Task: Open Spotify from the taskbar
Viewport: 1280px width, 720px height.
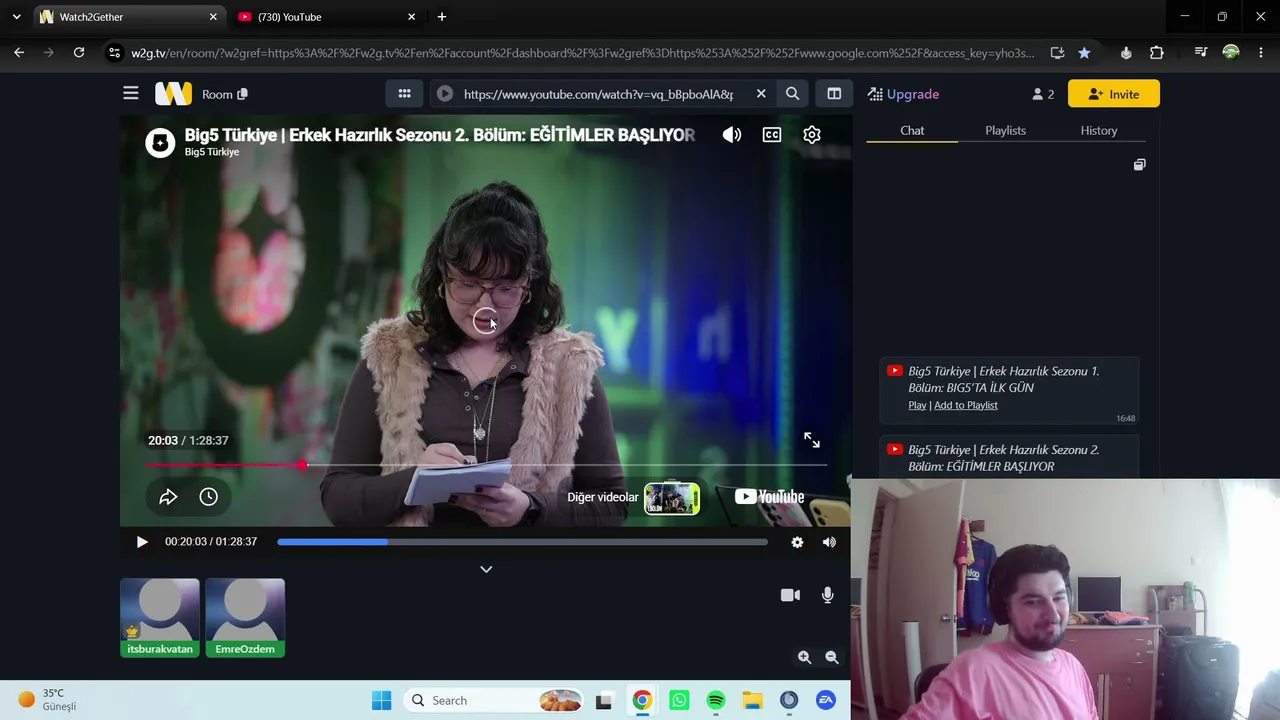Action: click(x=716, y=701)
